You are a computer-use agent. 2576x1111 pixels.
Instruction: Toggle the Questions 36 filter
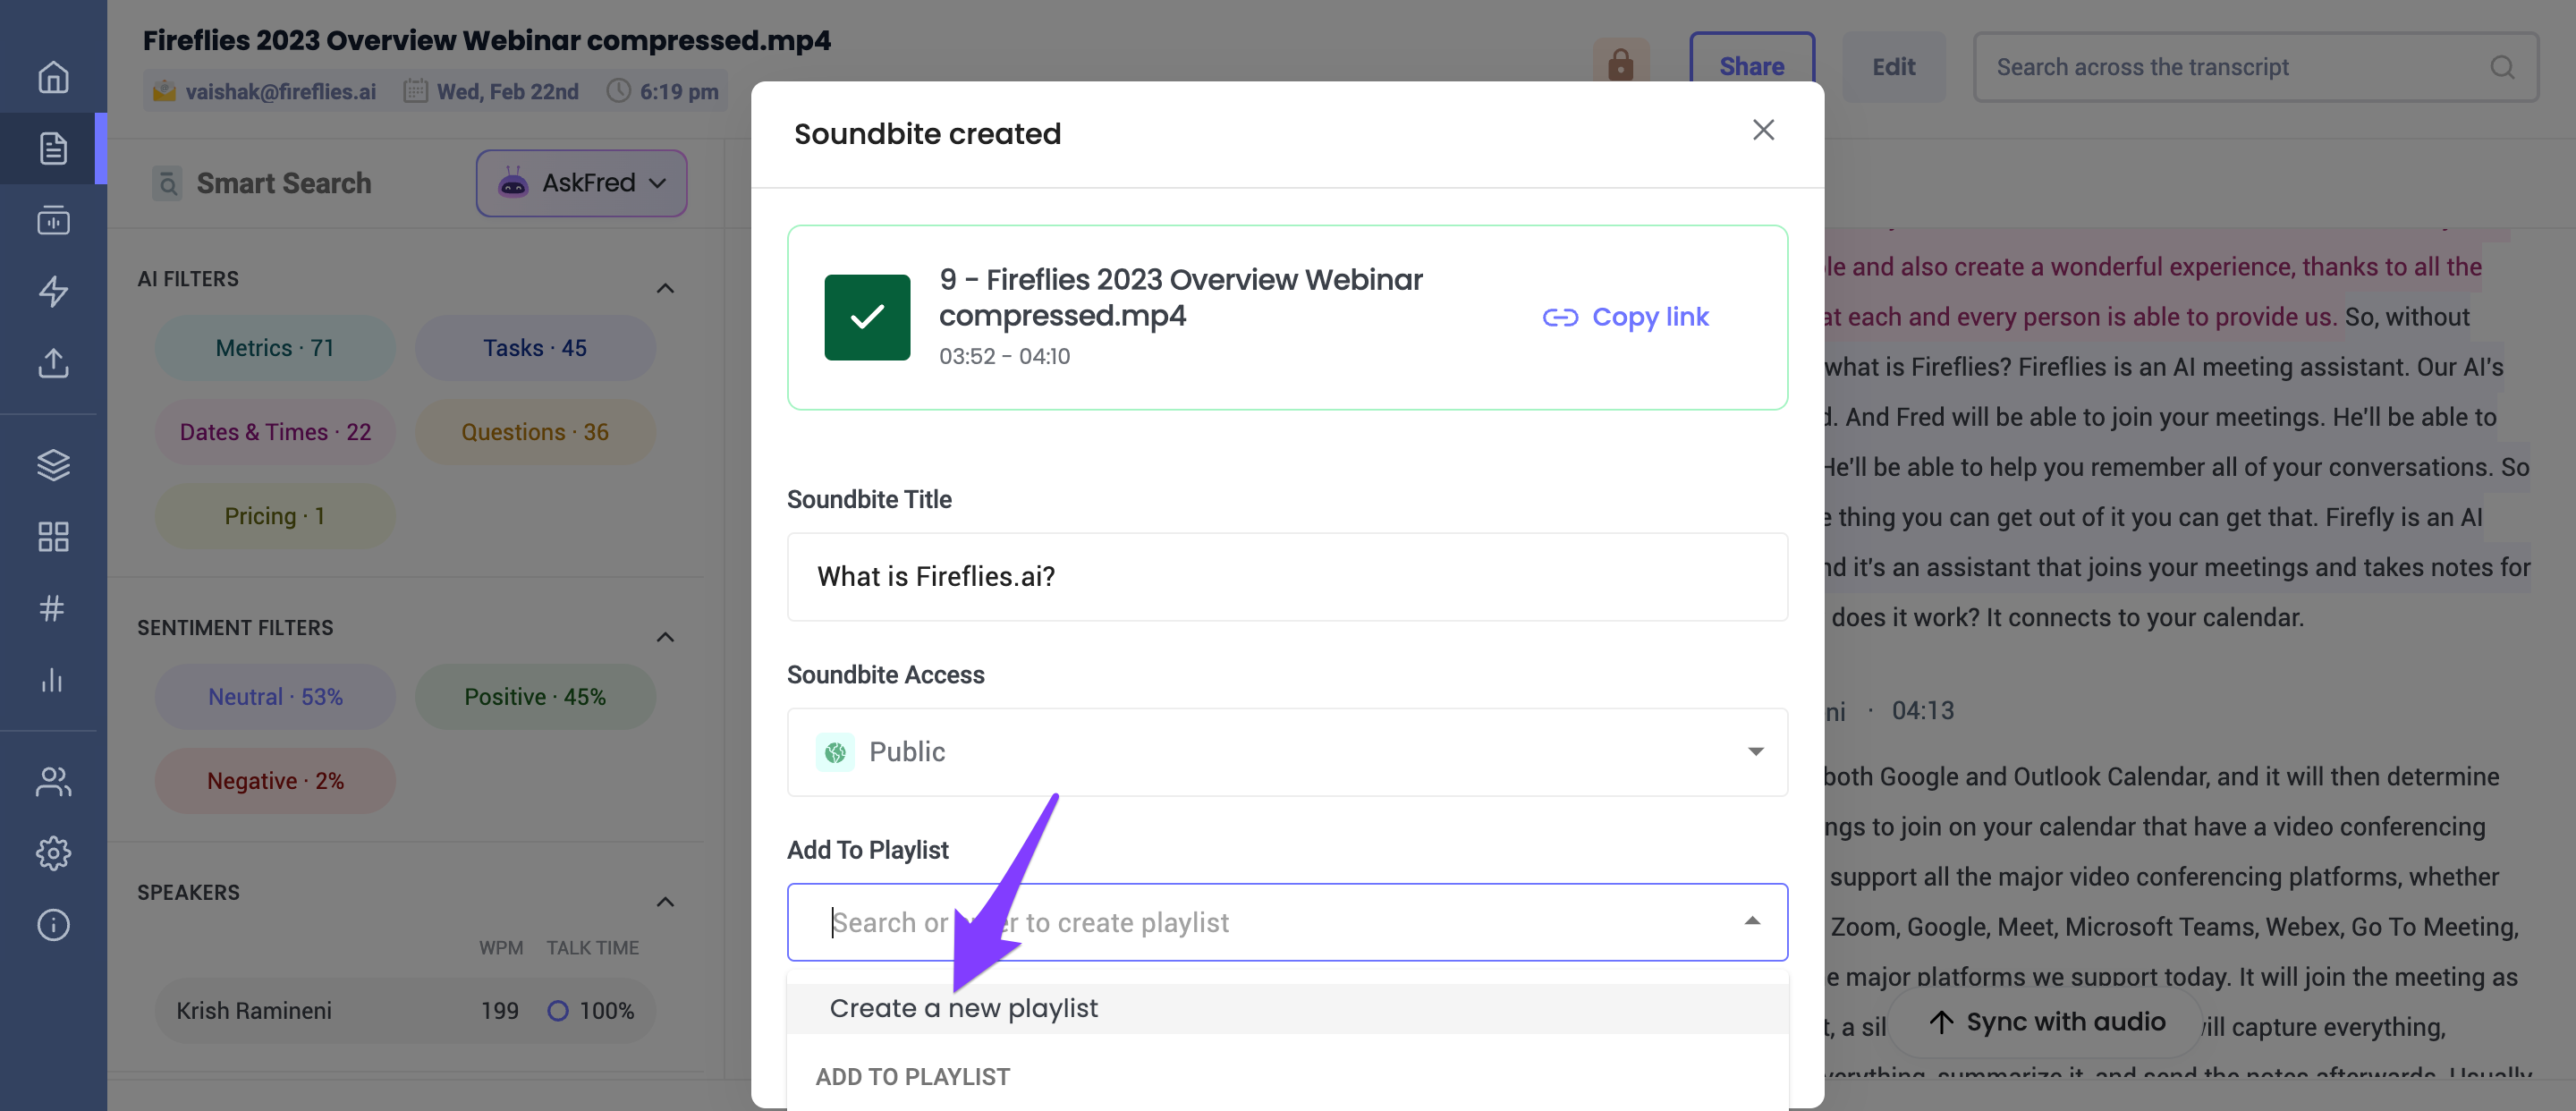click(535, 432)
